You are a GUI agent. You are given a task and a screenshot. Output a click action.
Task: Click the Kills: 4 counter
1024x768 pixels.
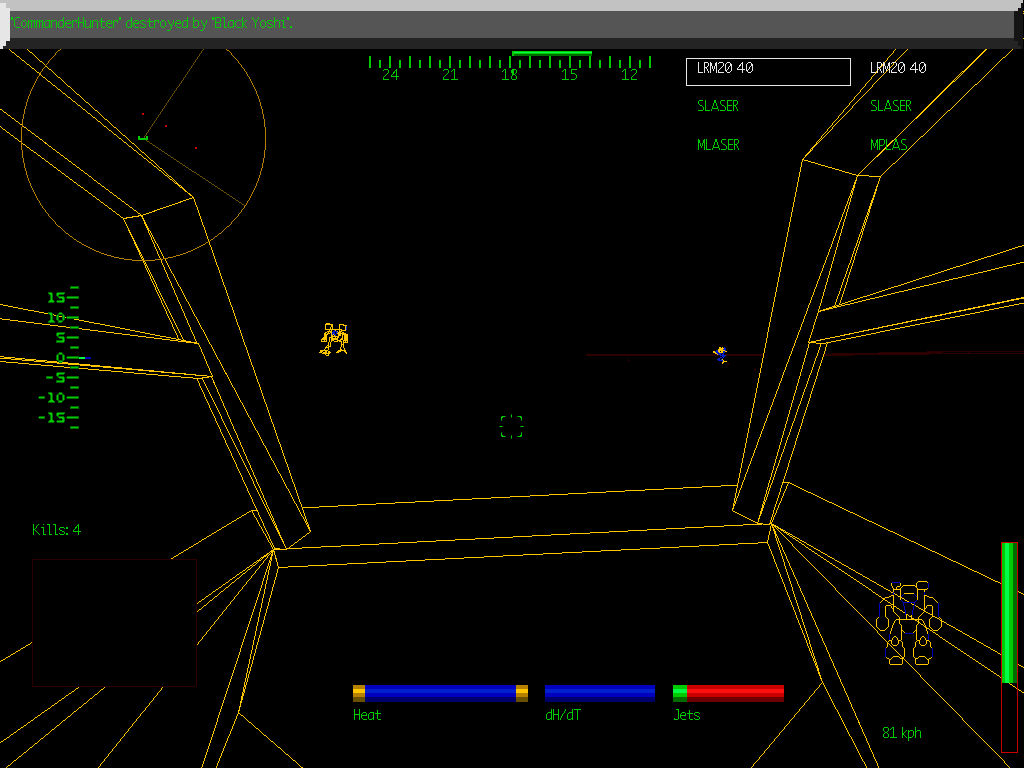pyautogui.click(x=56, y=530)
